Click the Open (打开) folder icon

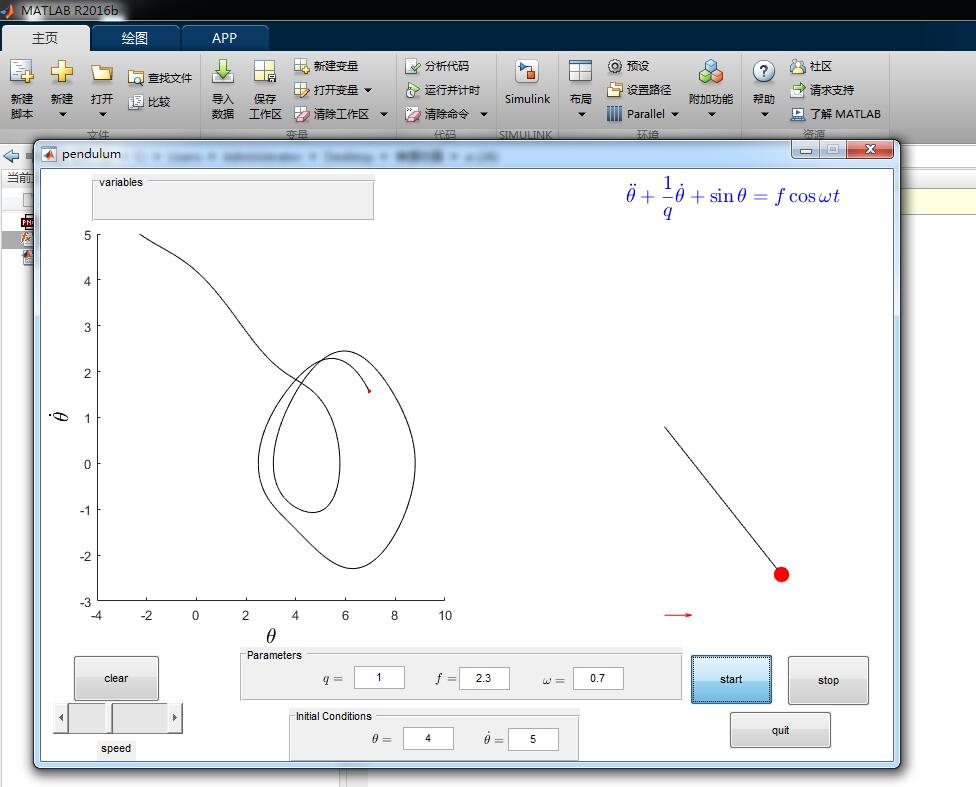(101, 73)
